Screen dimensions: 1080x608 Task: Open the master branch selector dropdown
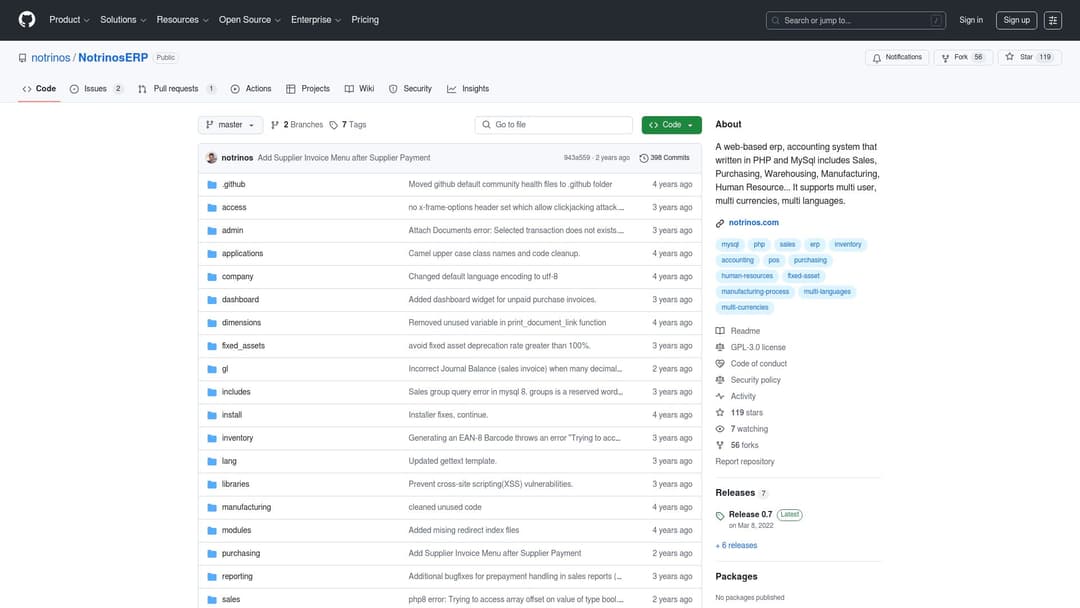[x=230, y=125]
